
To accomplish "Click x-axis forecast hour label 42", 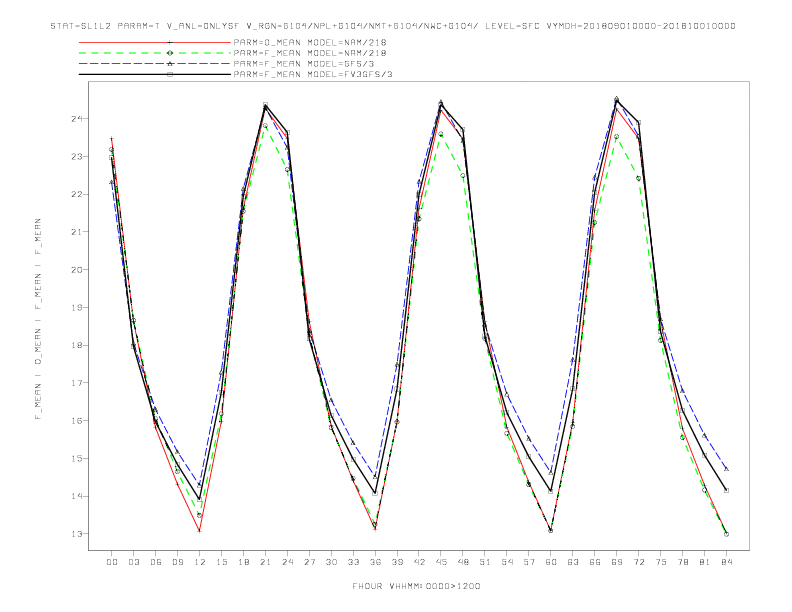I will [x=419, y=562].
